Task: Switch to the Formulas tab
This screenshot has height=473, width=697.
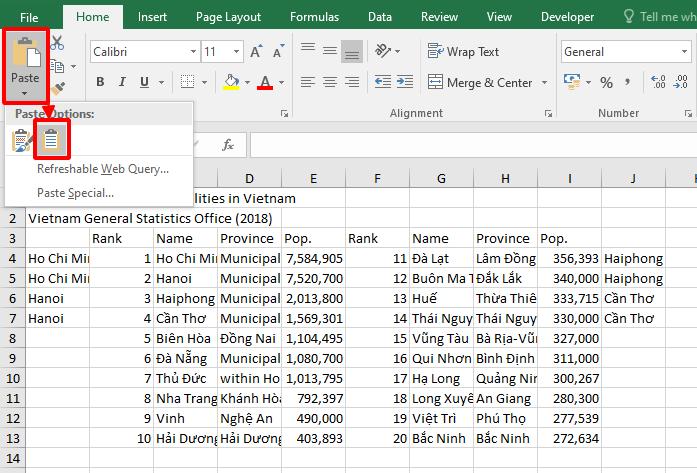Action: [x=314, y=17]
